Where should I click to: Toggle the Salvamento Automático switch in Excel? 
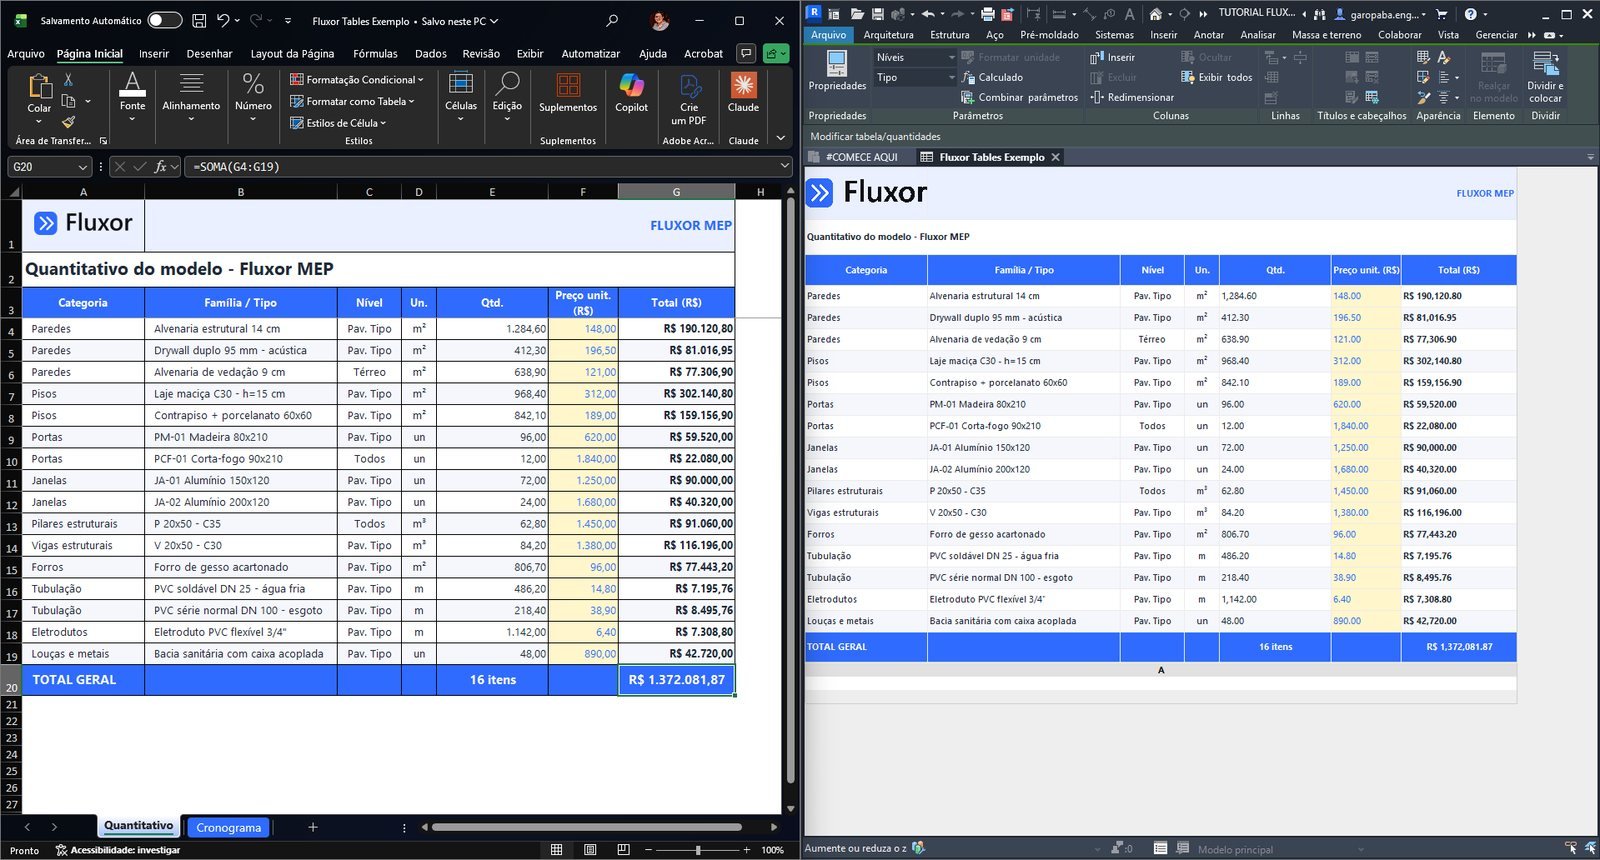click(x=164, y=20)
